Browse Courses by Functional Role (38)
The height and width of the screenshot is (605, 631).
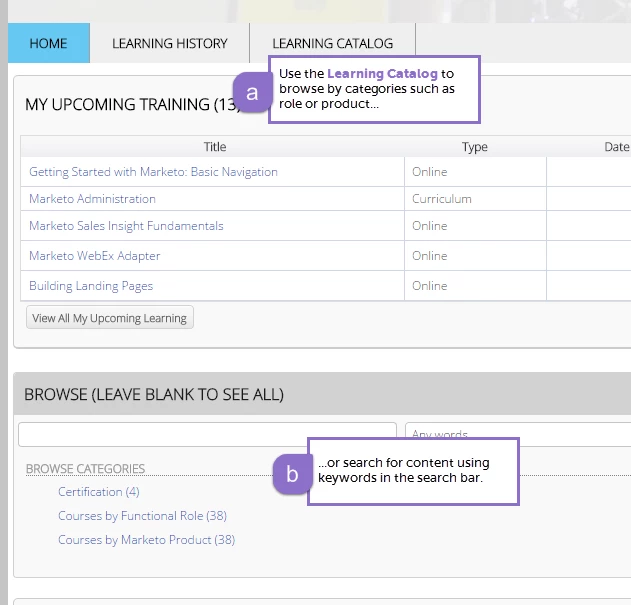point(142,516)
